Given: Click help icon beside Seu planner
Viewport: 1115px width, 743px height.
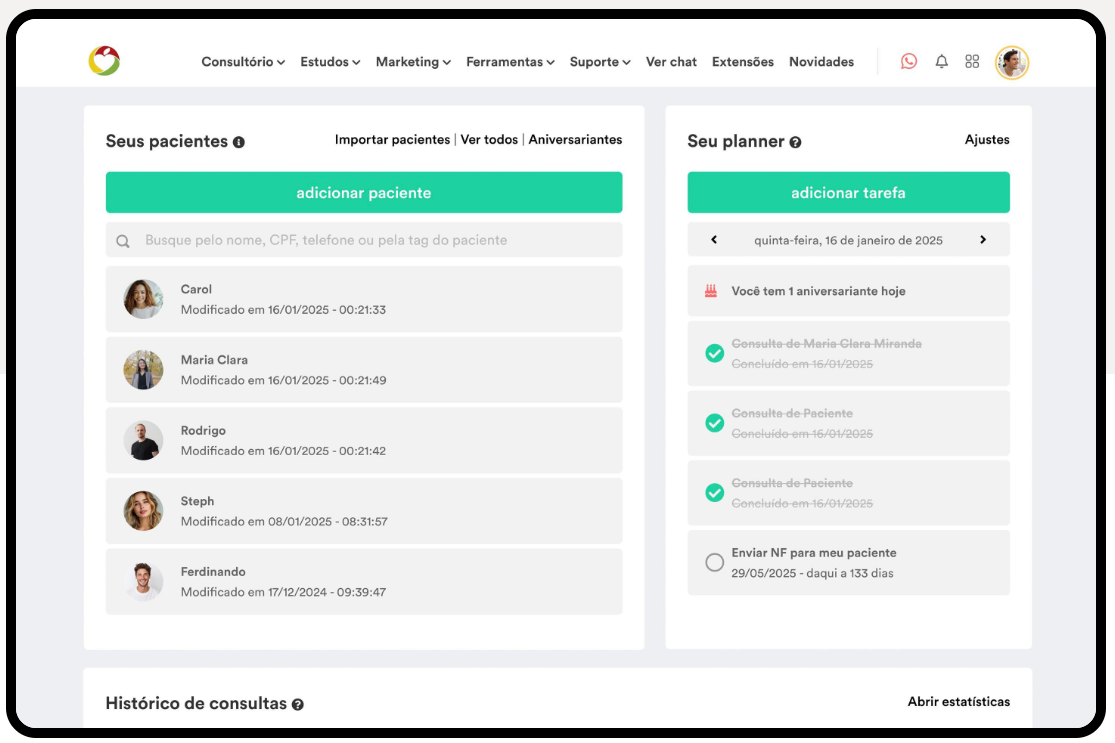Looking at the screenshot, I should click(795, 143).
